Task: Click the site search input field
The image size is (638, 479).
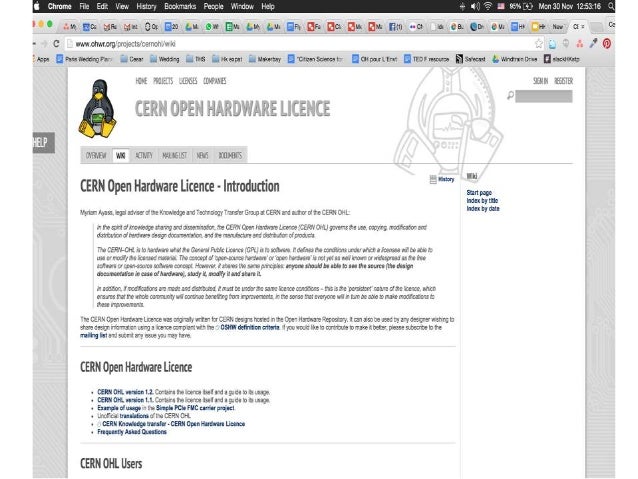Action: click(x=544, y=96)
